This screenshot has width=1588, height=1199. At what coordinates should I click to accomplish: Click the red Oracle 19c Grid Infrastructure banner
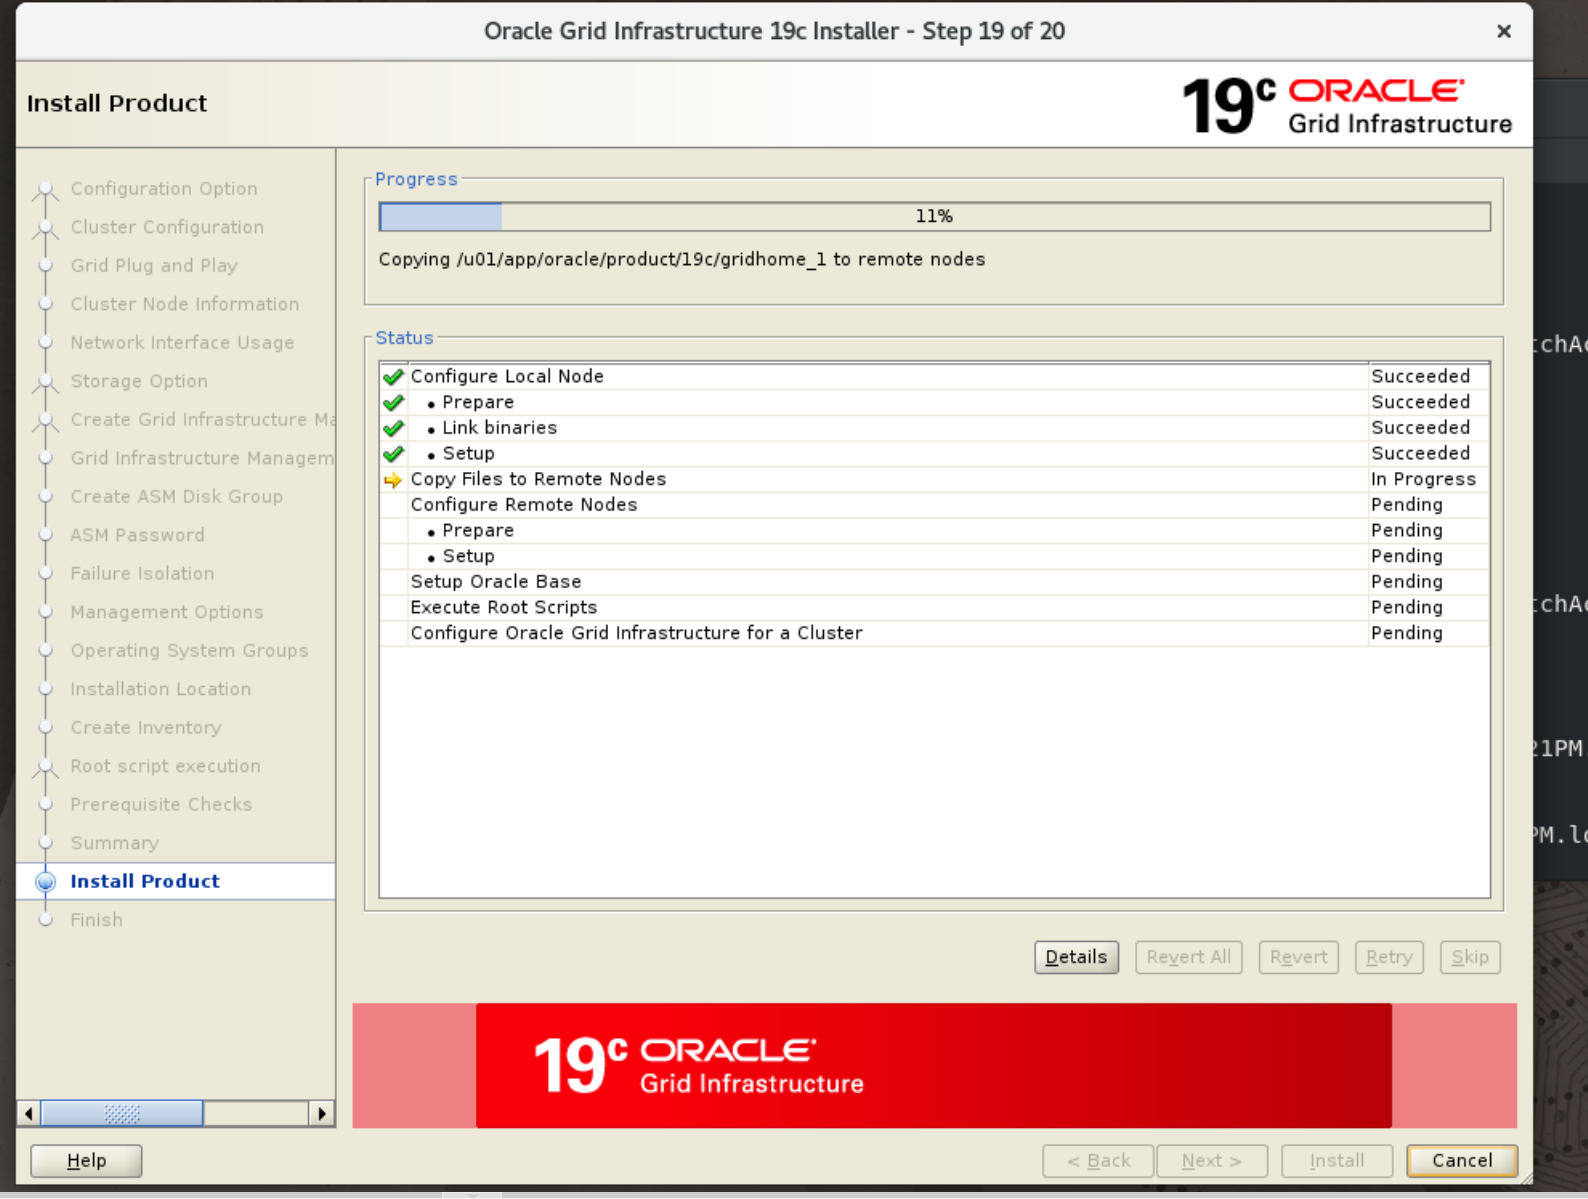pos(934,1066)
